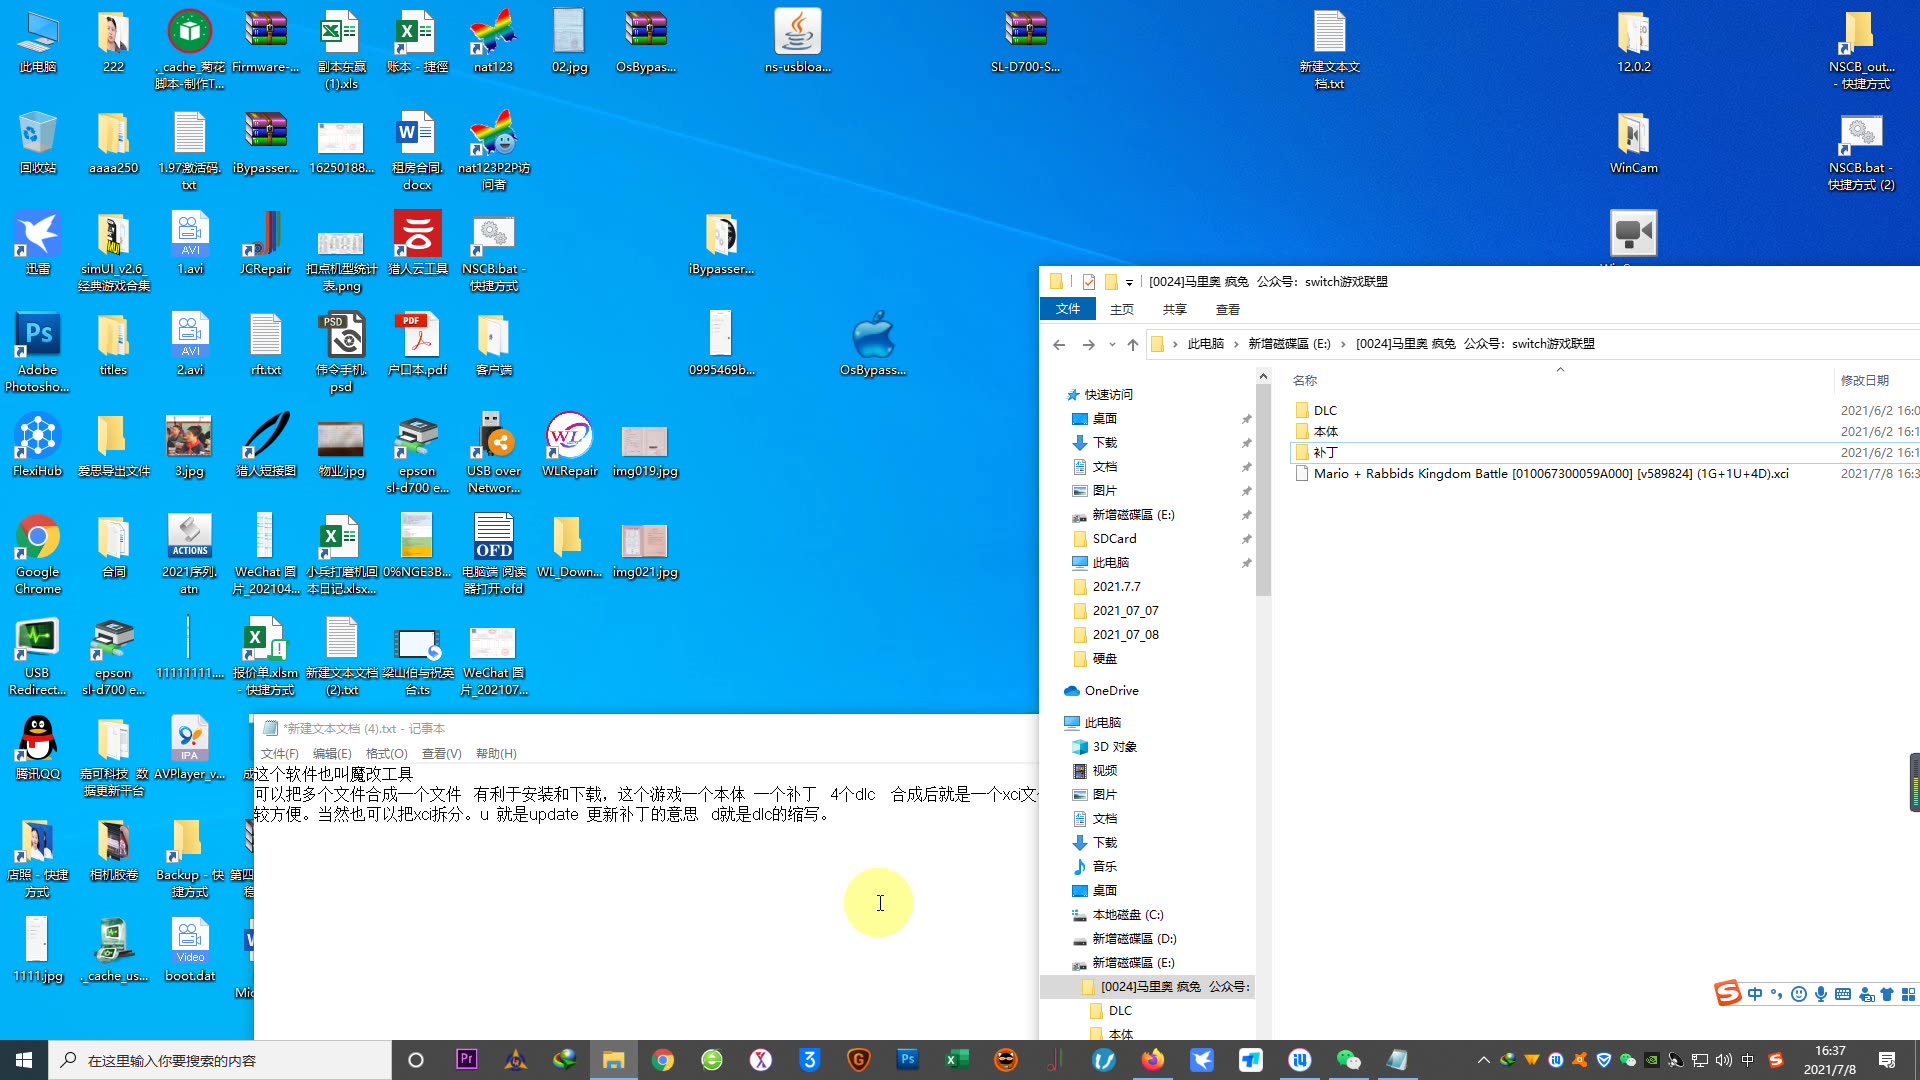Click Explorer forward arrow button

(1088, 344)
